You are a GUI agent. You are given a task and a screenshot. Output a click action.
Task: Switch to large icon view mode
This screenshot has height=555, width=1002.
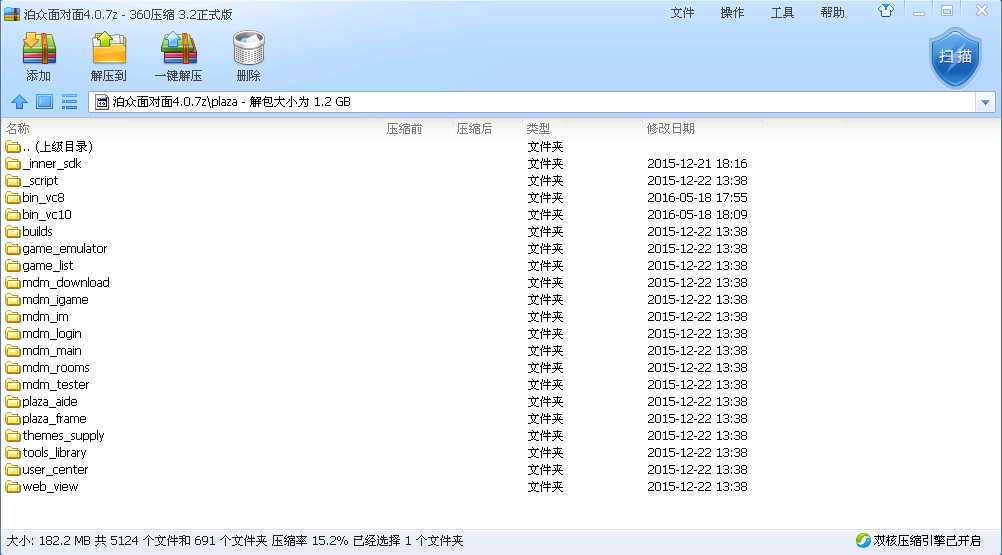44,102
